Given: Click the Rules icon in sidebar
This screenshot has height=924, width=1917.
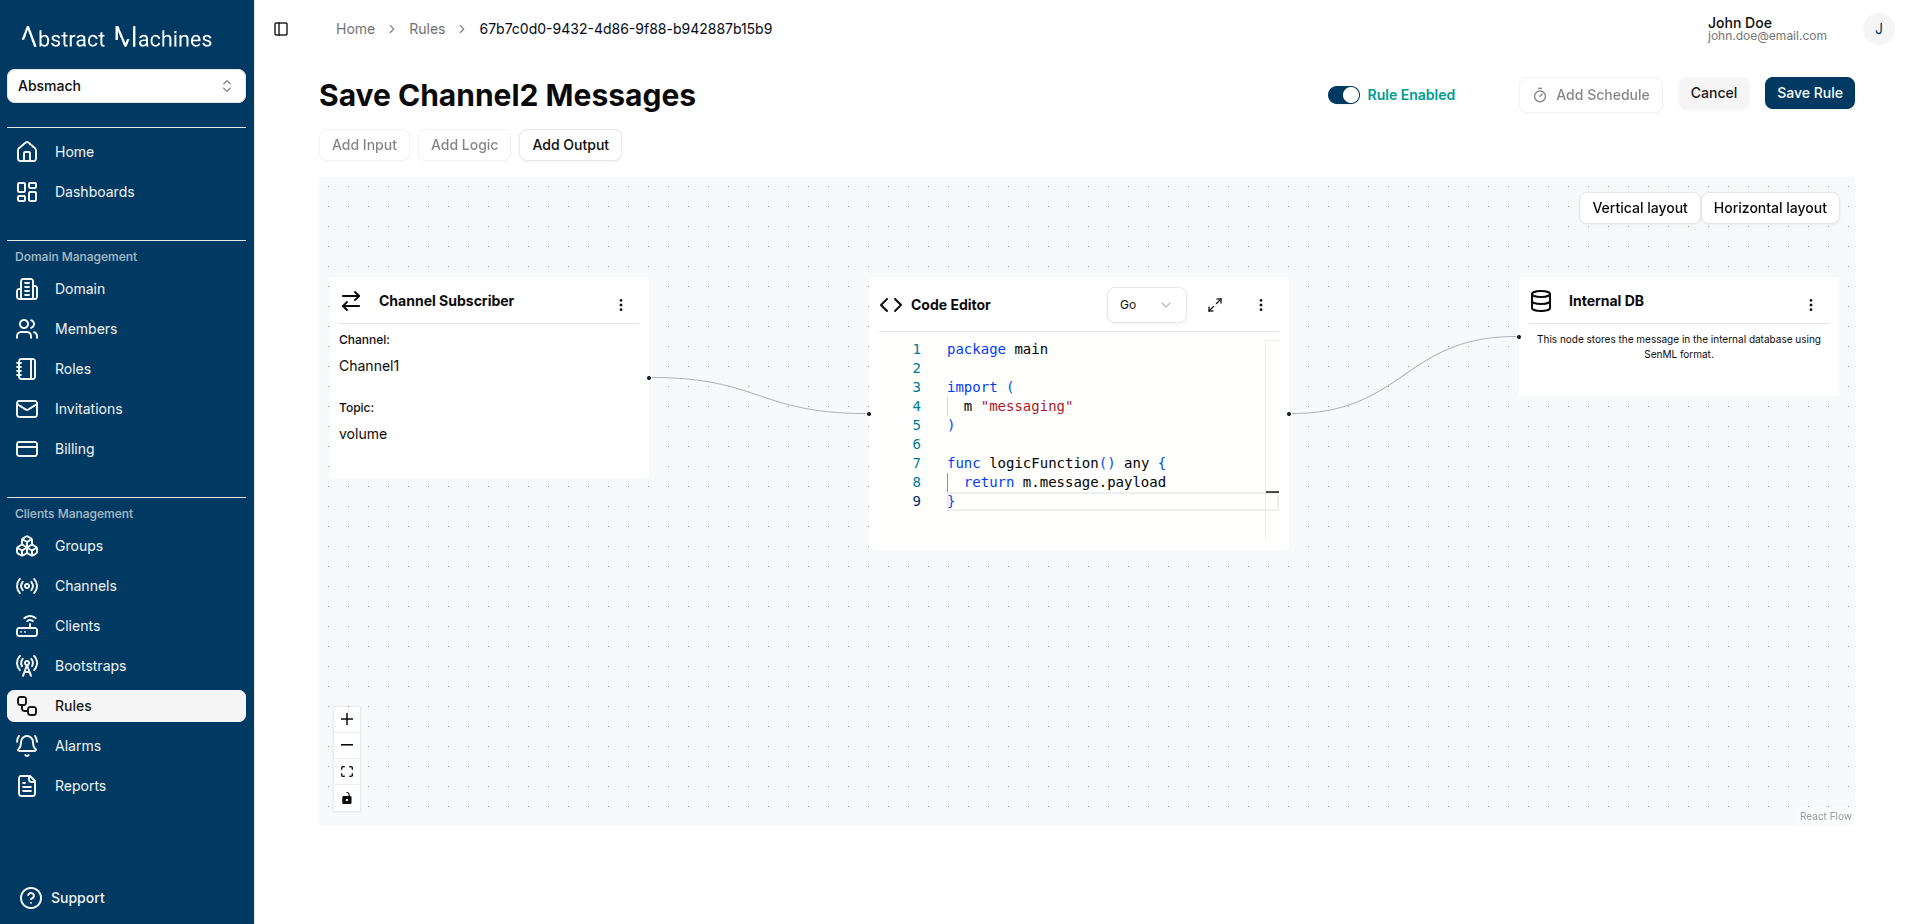Looking at the screenshot, I should pos(27,706).
